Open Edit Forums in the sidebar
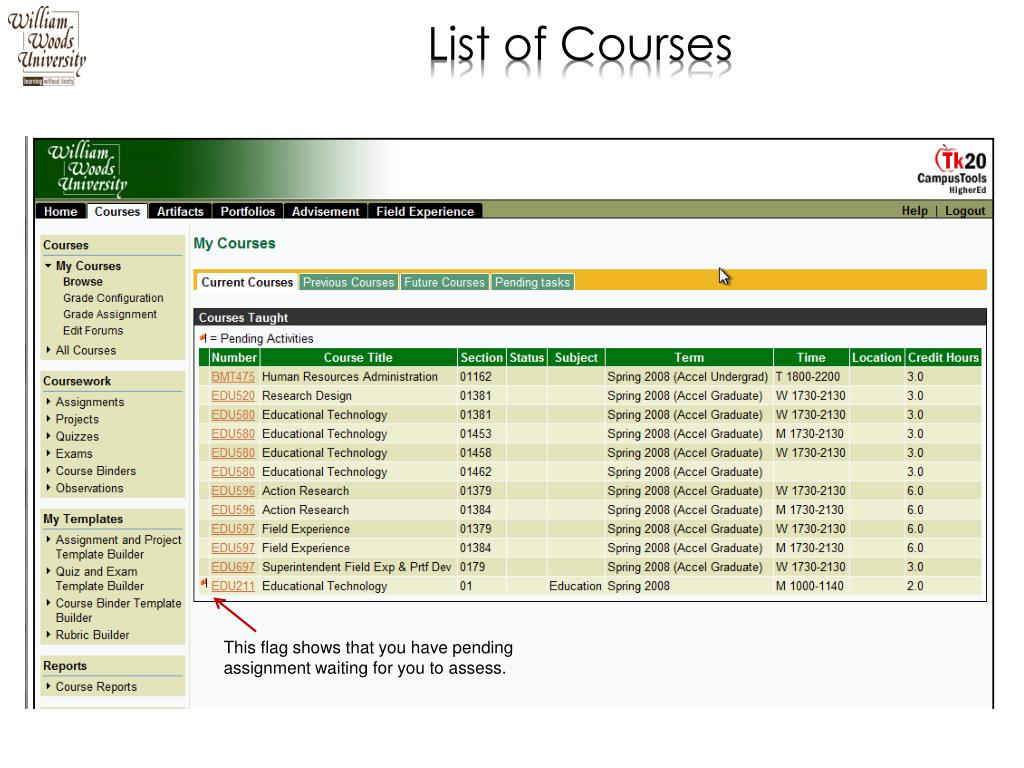Image resolution: width=1024 pixels, height=768 pixels. point(93,330)
